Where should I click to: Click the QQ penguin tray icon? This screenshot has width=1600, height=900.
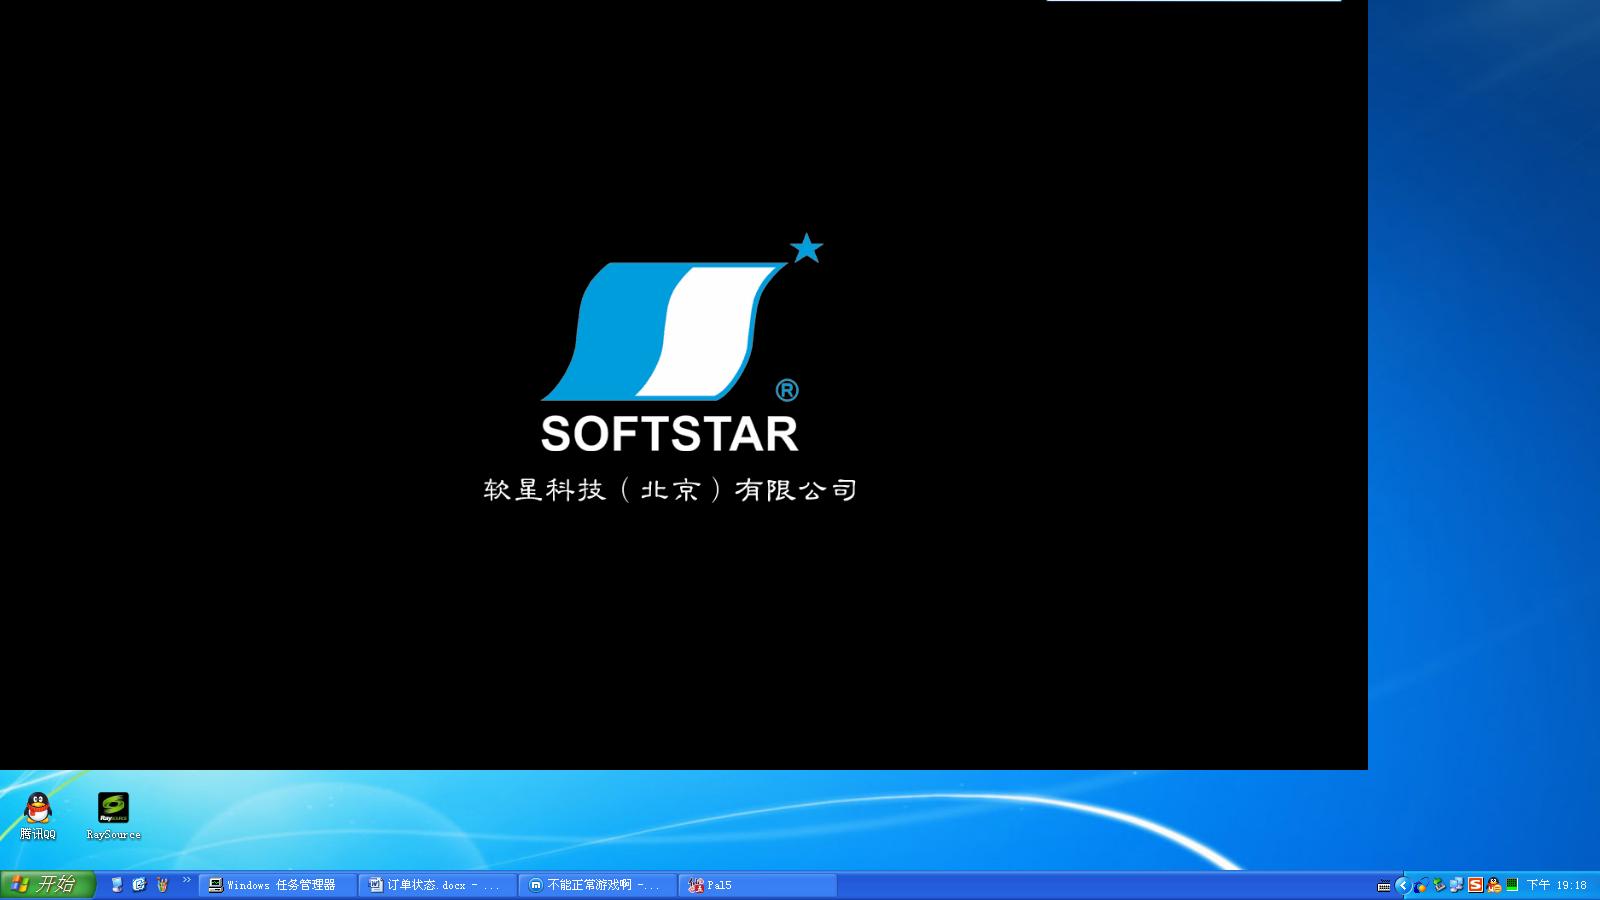pos(1494,885)
